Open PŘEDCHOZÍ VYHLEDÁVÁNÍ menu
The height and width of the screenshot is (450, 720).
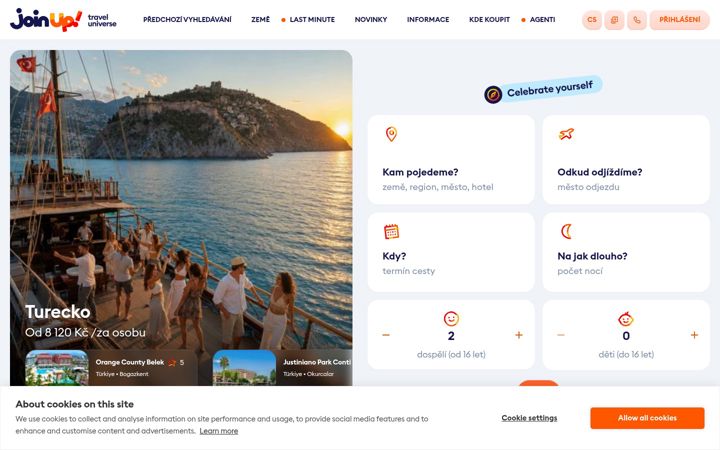(x=187, y=20)
